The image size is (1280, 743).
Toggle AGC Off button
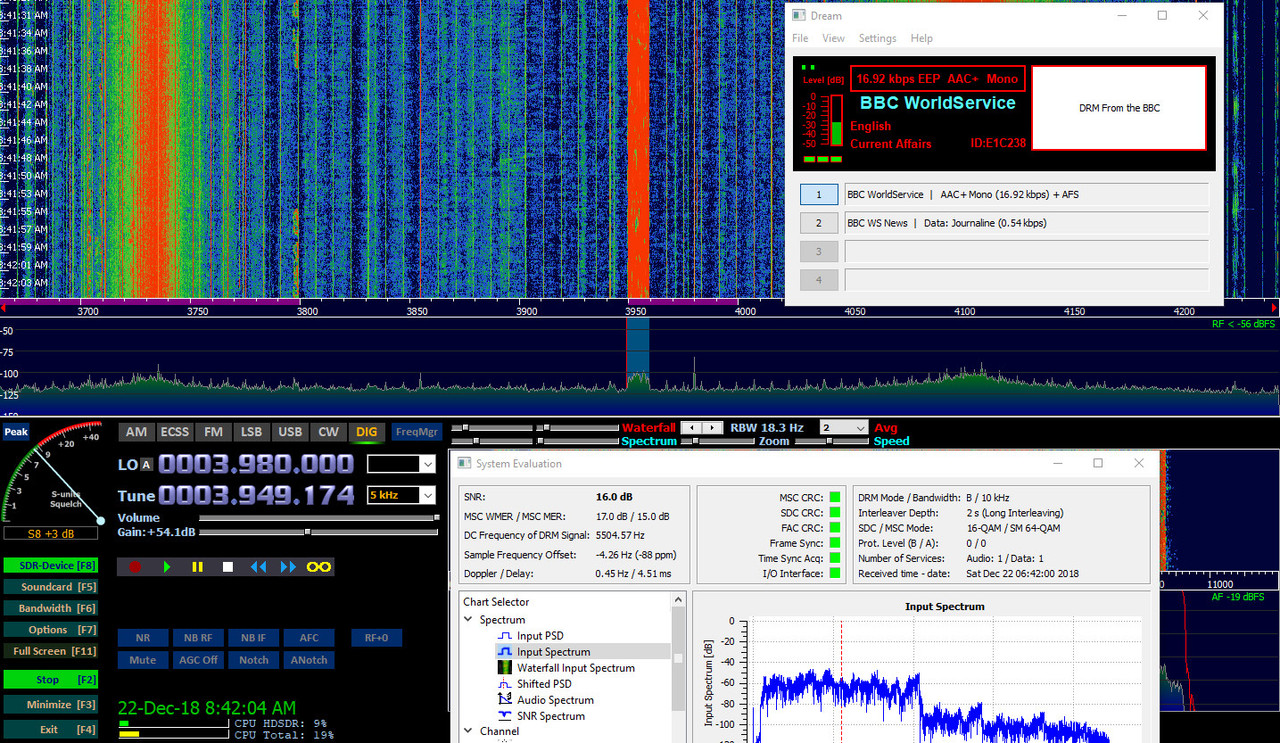[x=198, y=660]
